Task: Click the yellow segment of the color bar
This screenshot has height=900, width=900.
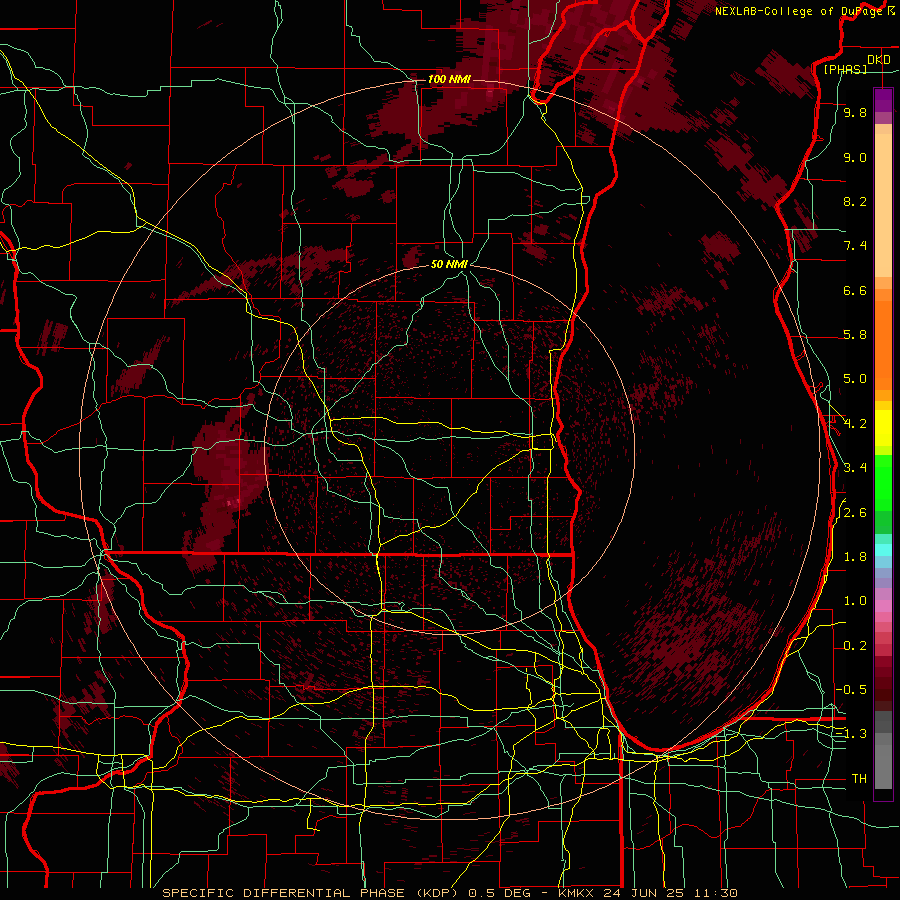Action: pos(883,428)
